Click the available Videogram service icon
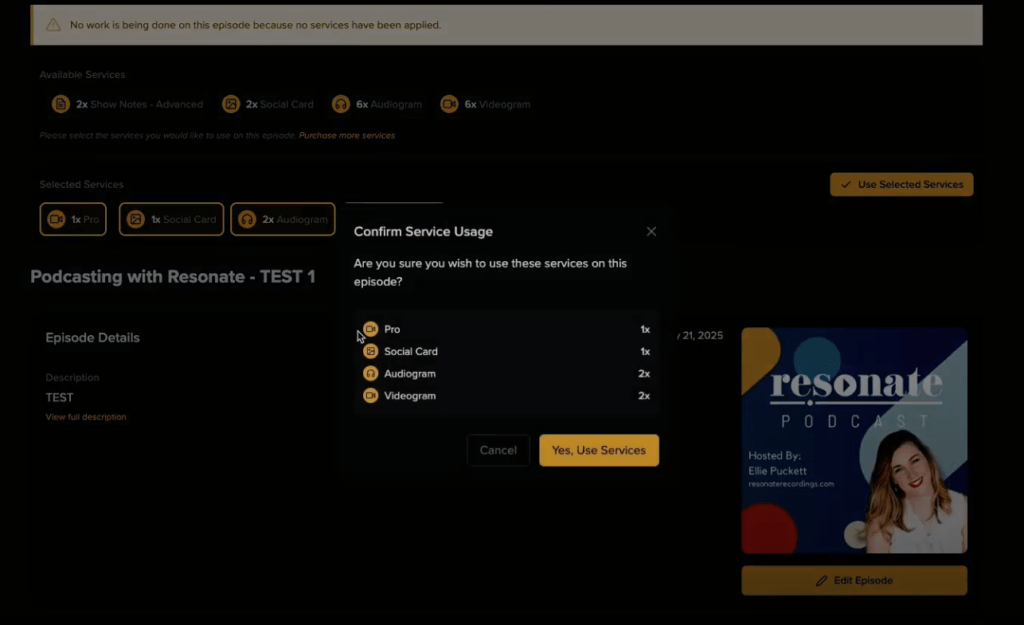 [x=449, y=104]
